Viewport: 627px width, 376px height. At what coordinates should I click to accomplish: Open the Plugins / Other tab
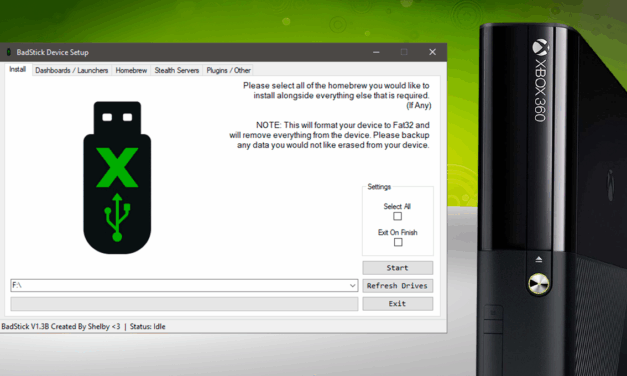click(228, 70)
